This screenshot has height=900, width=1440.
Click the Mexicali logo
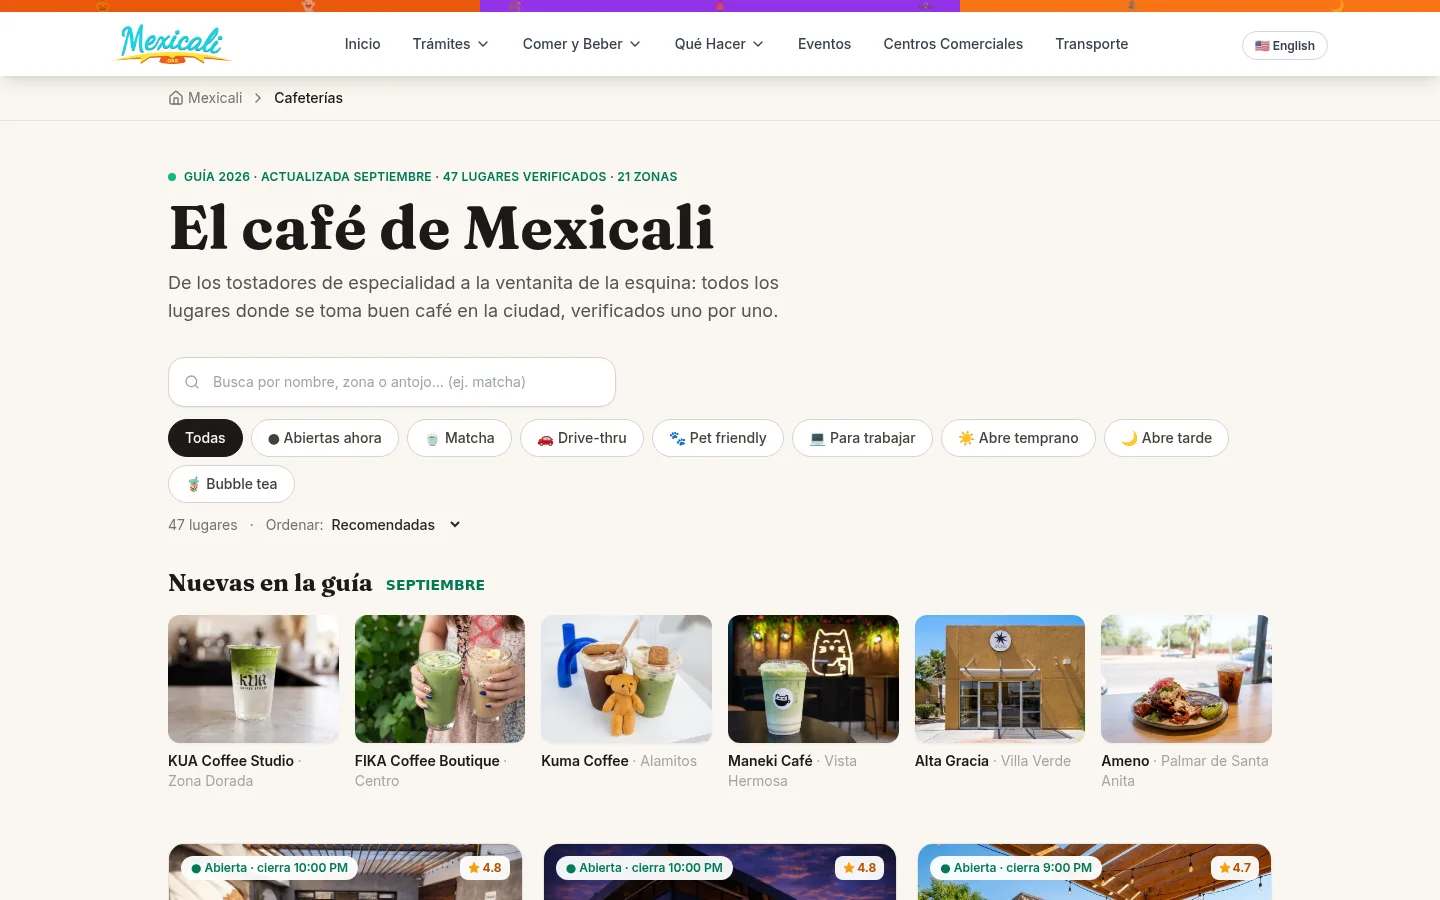coord(172,44)
